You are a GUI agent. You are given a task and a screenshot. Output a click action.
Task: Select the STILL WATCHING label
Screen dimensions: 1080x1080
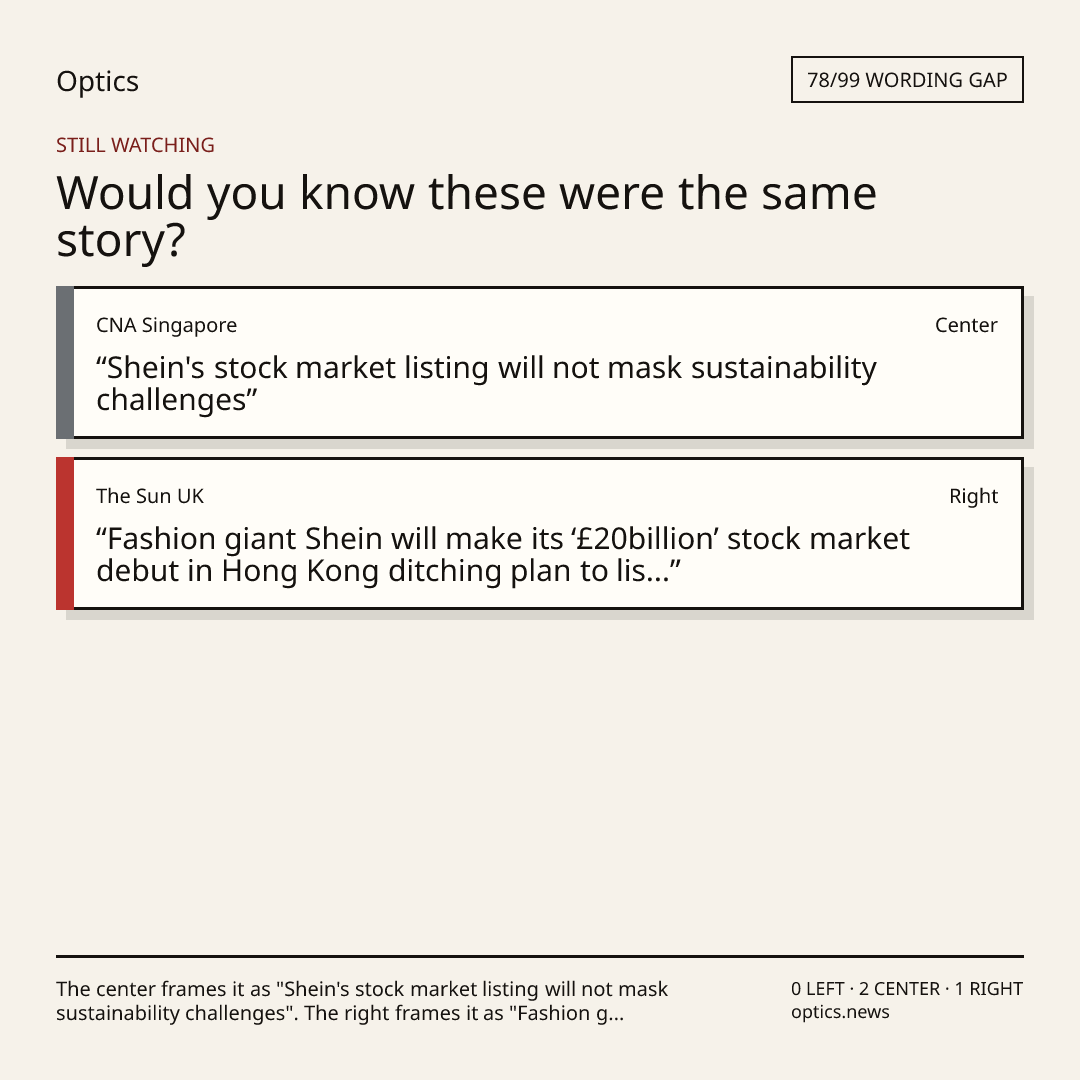pyautogui.click(x=135, y=145)
